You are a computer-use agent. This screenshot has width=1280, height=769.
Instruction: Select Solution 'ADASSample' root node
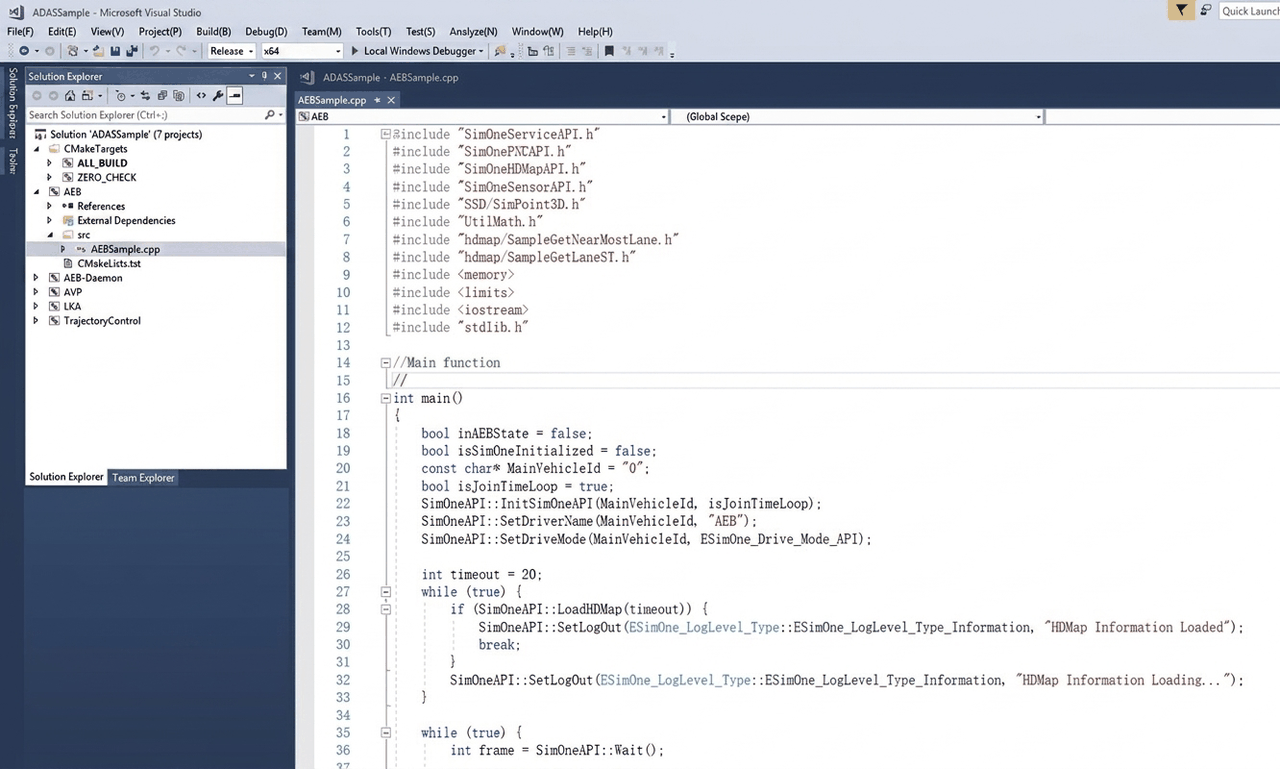[126, 134]
